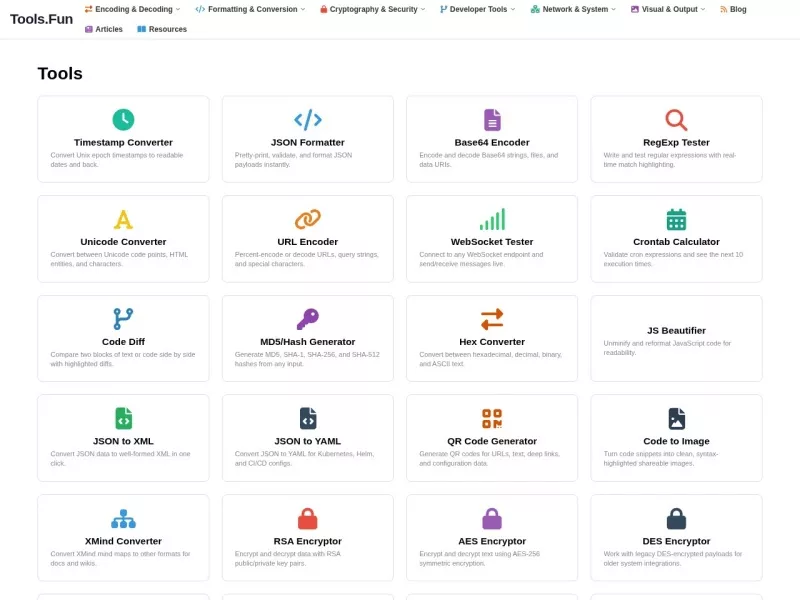Click the RegExp Tester magnifier icon
Screen dimensions: 800x600
click(676, 120)
